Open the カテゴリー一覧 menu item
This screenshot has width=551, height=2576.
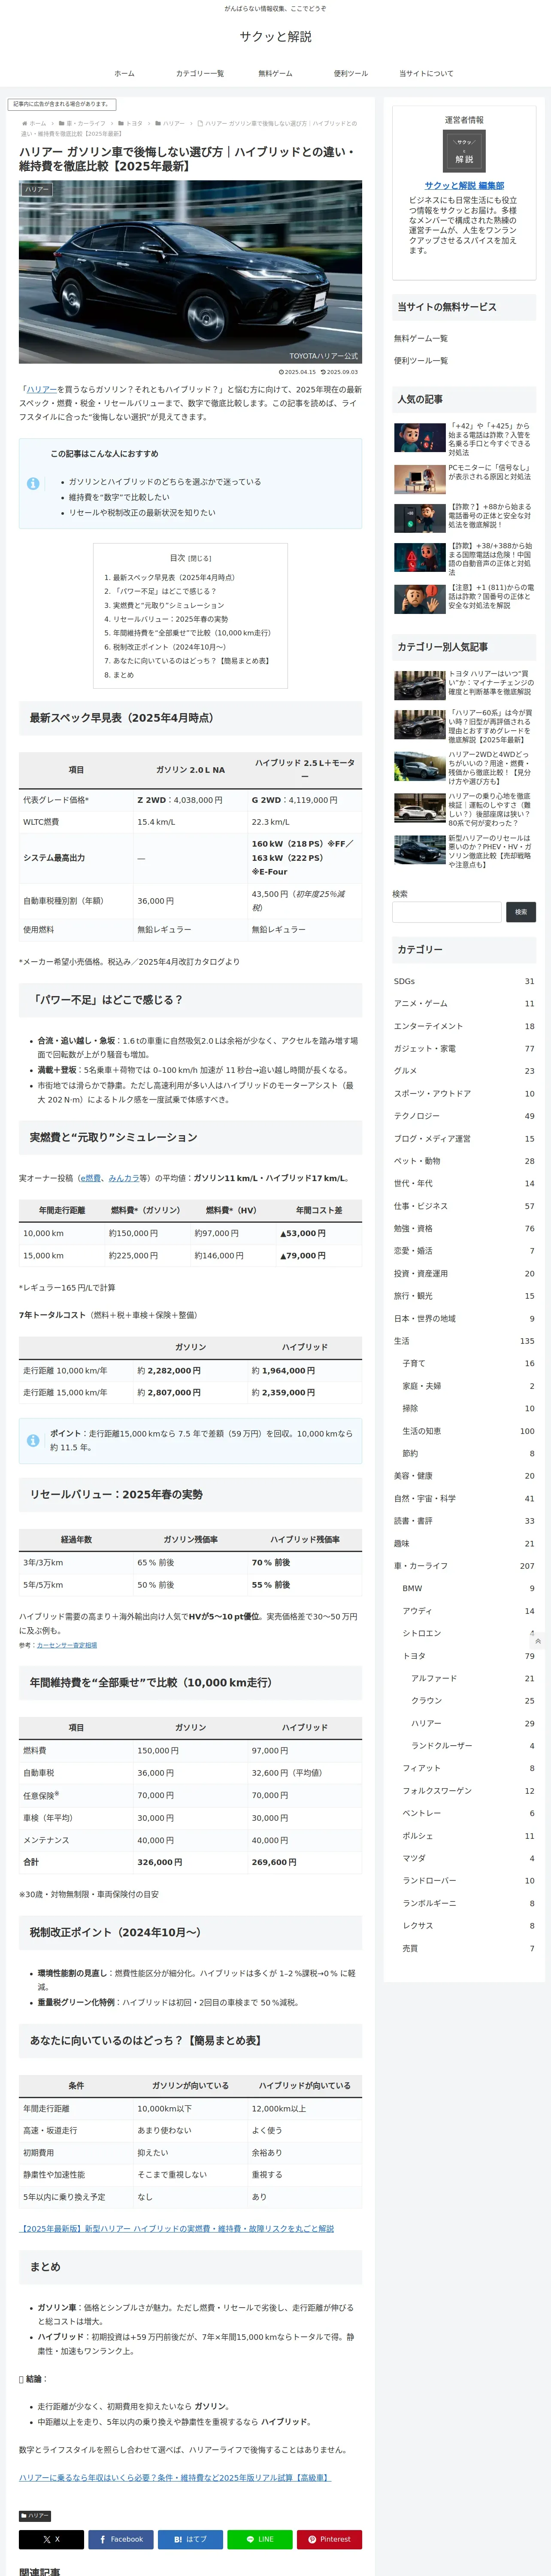(200, 74)
